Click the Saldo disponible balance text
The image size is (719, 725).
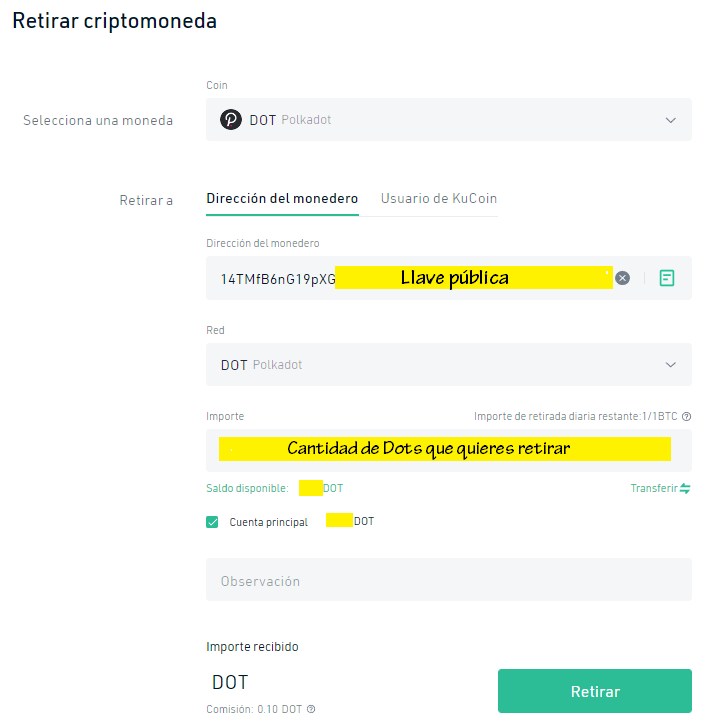(x=275, y=488)
